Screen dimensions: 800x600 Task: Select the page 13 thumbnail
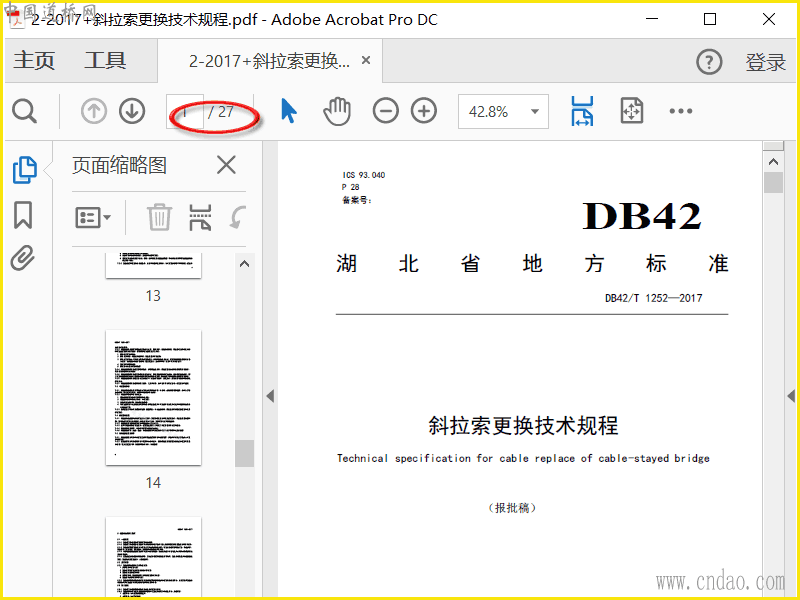pyautogui.click(x=154, y=265)
